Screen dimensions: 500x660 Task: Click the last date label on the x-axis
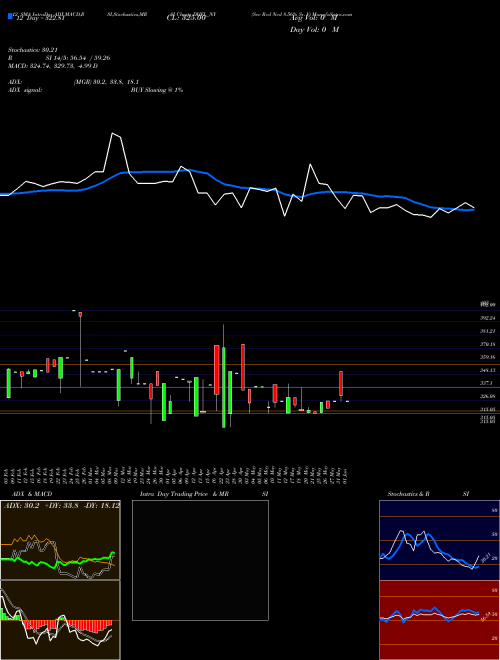345,476
